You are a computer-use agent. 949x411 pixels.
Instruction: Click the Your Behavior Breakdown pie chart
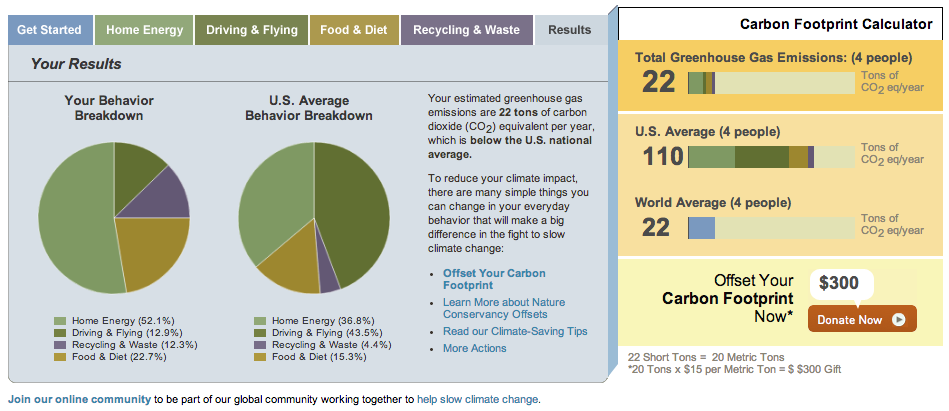114,215
